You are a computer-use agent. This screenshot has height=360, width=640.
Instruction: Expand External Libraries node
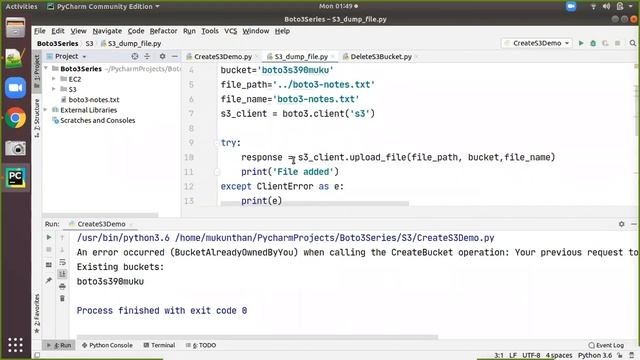click(x=46, y=110)
